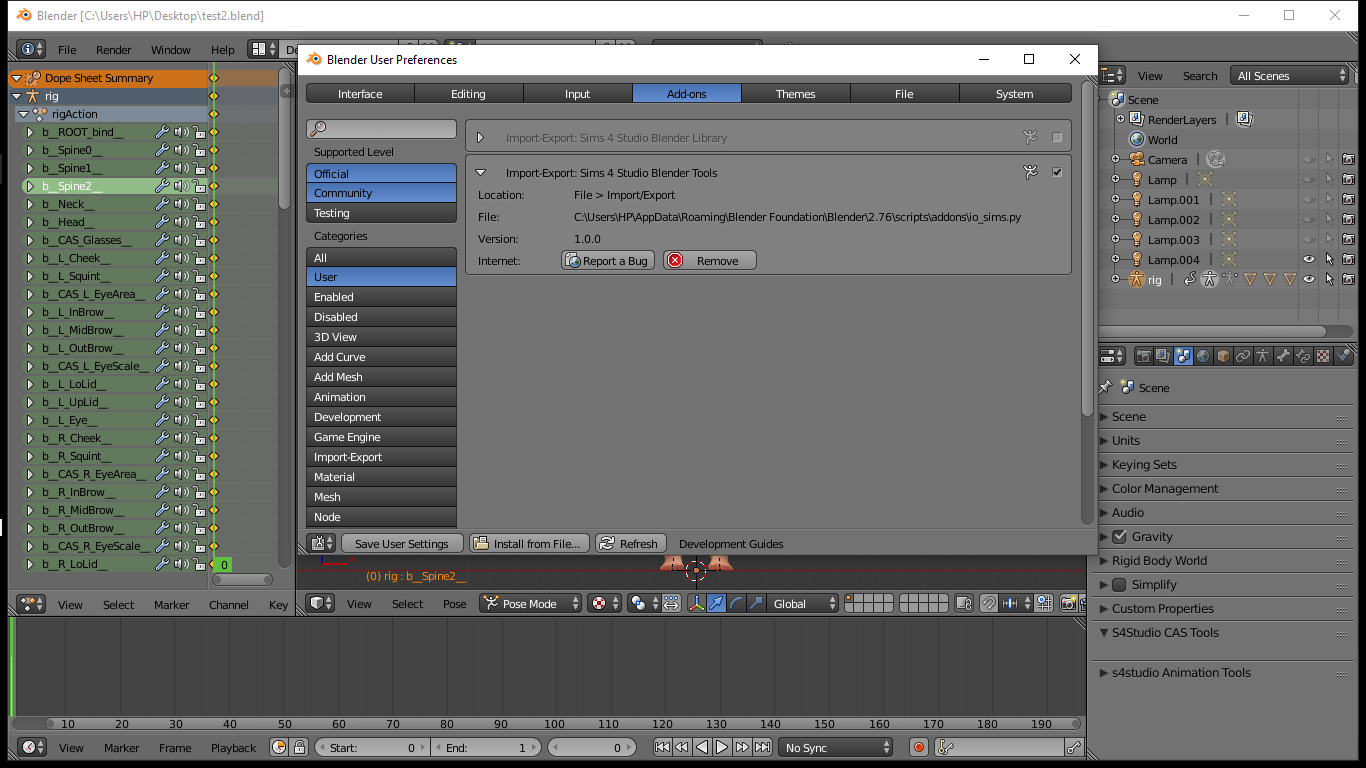Refresh the add-ons list

click(631, 543)
